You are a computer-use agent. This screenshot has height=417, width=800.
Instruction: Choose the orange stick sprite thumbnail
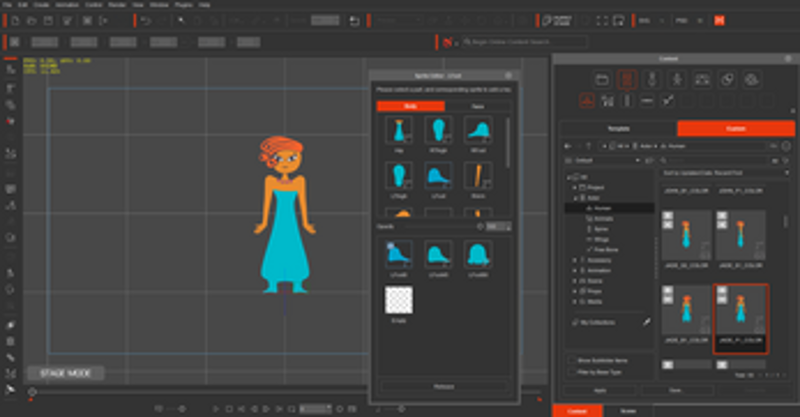pyautogui.click(x=478, y=175)
